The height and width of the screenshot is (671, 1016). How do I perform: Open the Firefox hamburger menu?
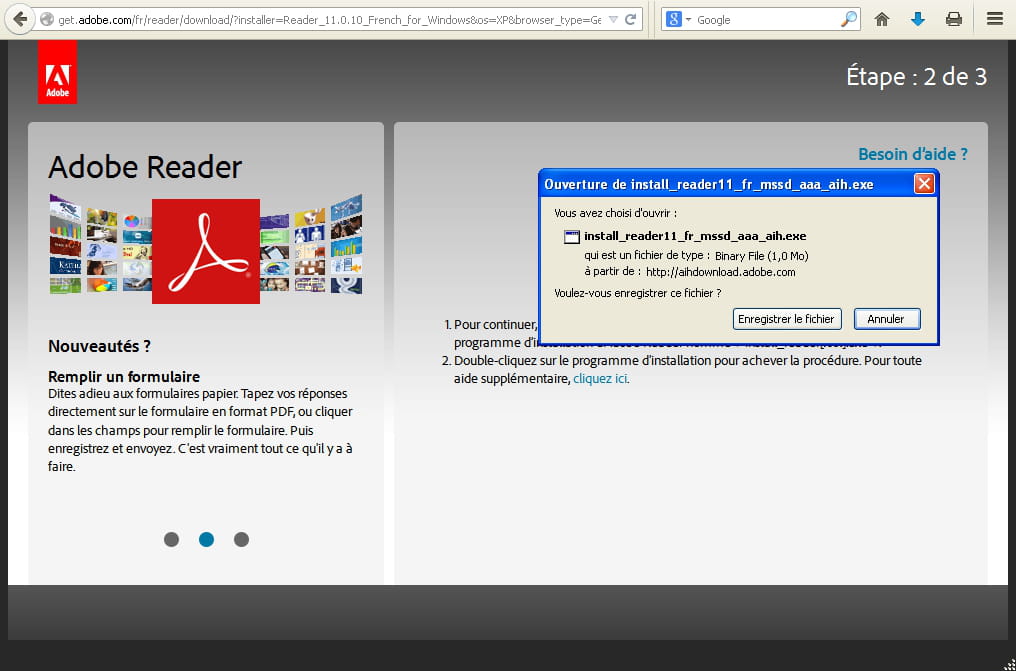tap(995, 19)
